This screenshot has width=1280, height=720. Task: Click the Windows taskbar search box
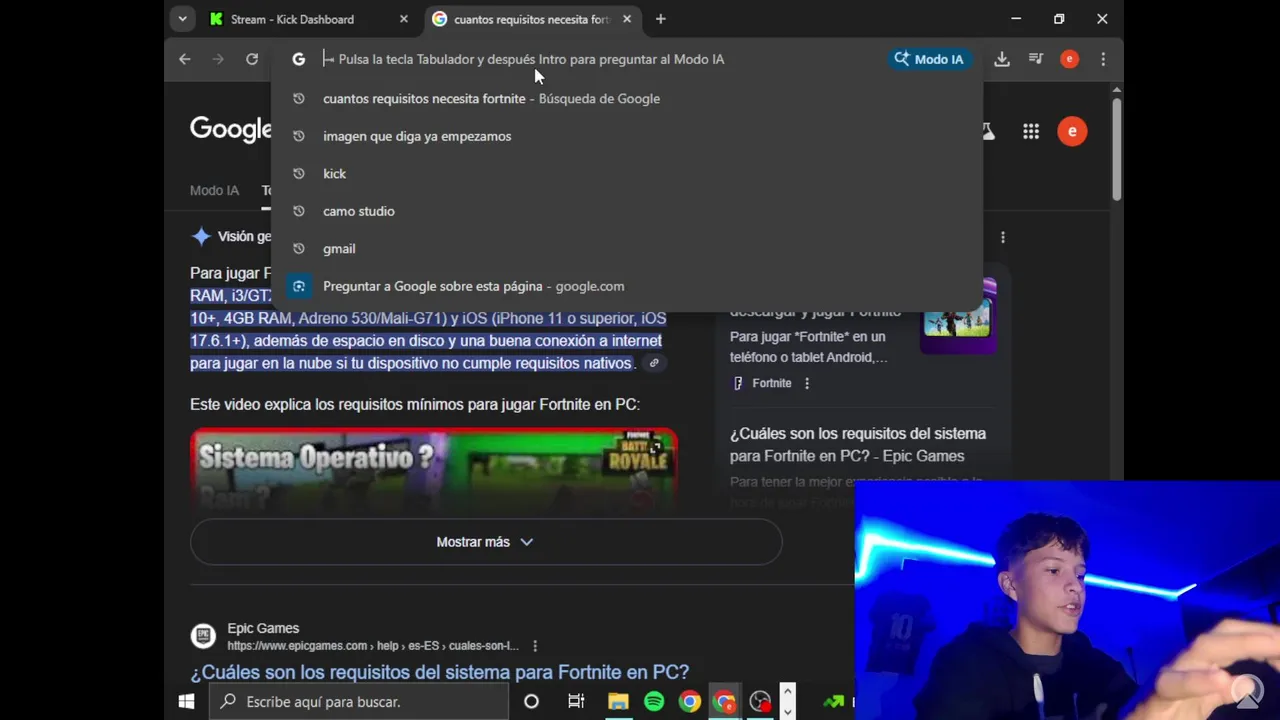(358, 702)
